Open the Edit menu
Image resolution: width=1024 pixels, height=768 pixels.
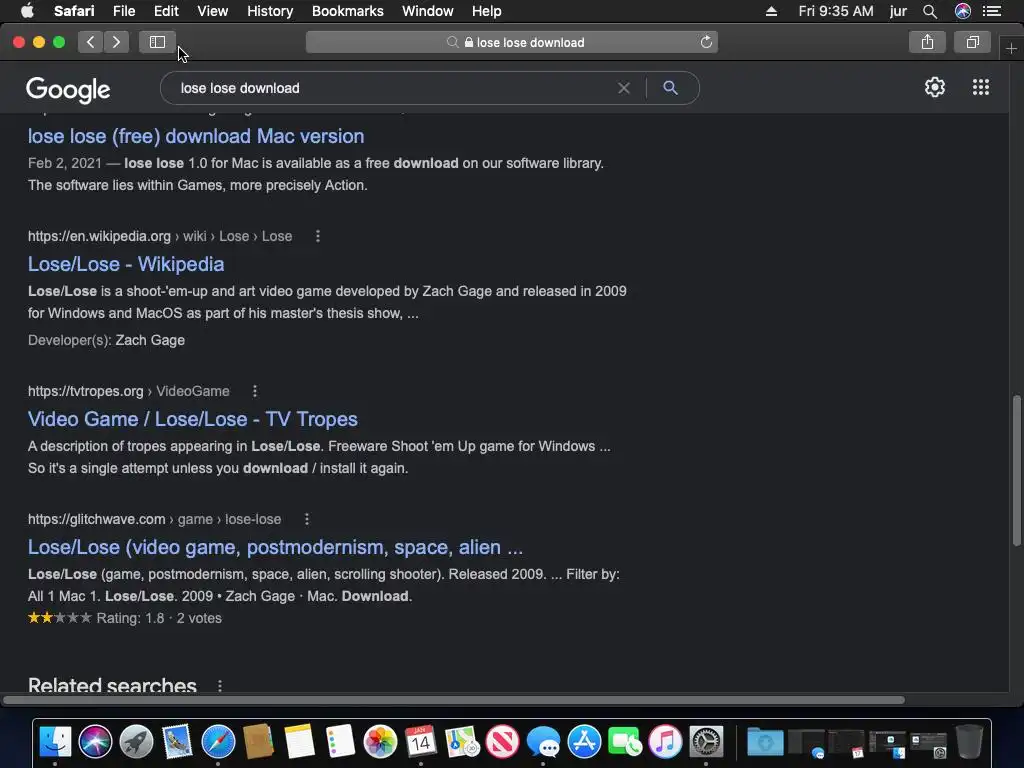click(x=166, y=11)
